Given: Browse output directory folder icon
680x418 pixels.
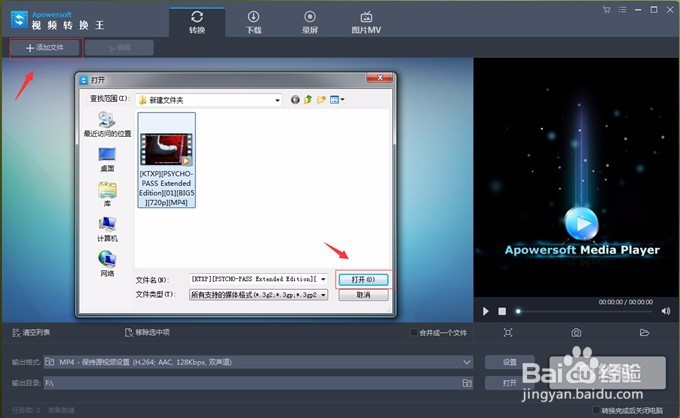Looking at the screenshot, I should click(x=467, y=383).
